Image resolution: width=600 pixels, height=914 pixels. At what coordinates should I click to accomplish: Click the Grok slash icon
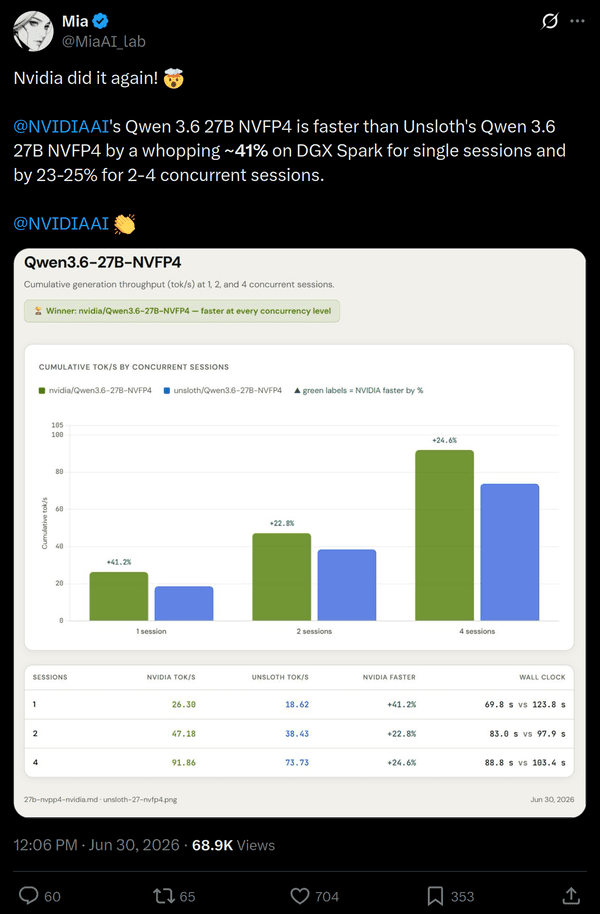tap(549, 22)
